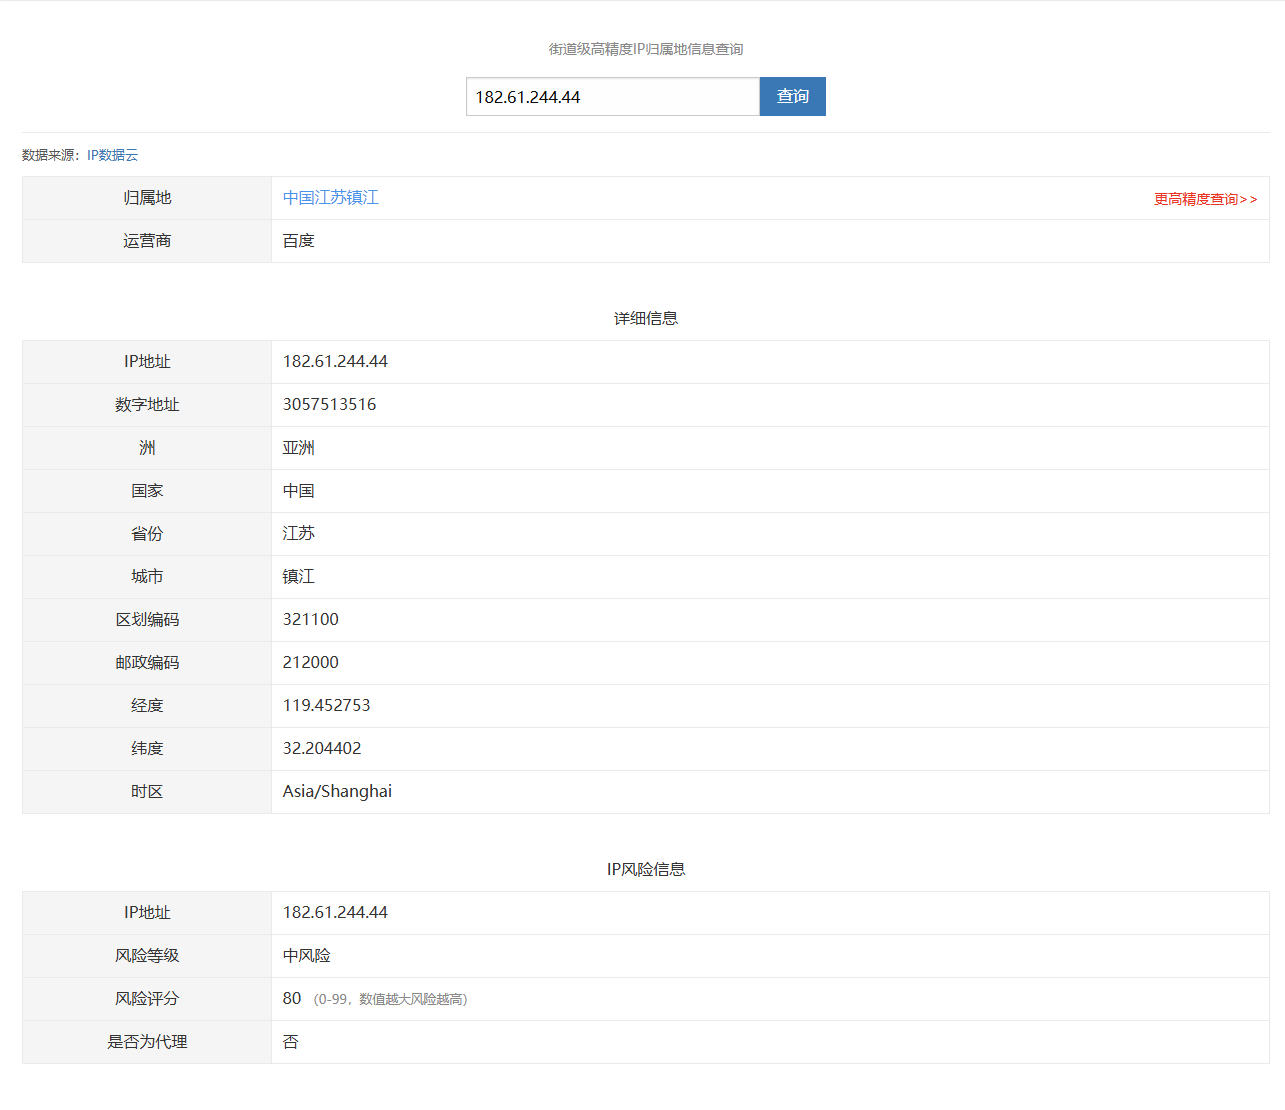This screenshot has height=1110, width=1285.
Task: Click the 数字地址 numeric address value 3057513516
Action: 330,404
